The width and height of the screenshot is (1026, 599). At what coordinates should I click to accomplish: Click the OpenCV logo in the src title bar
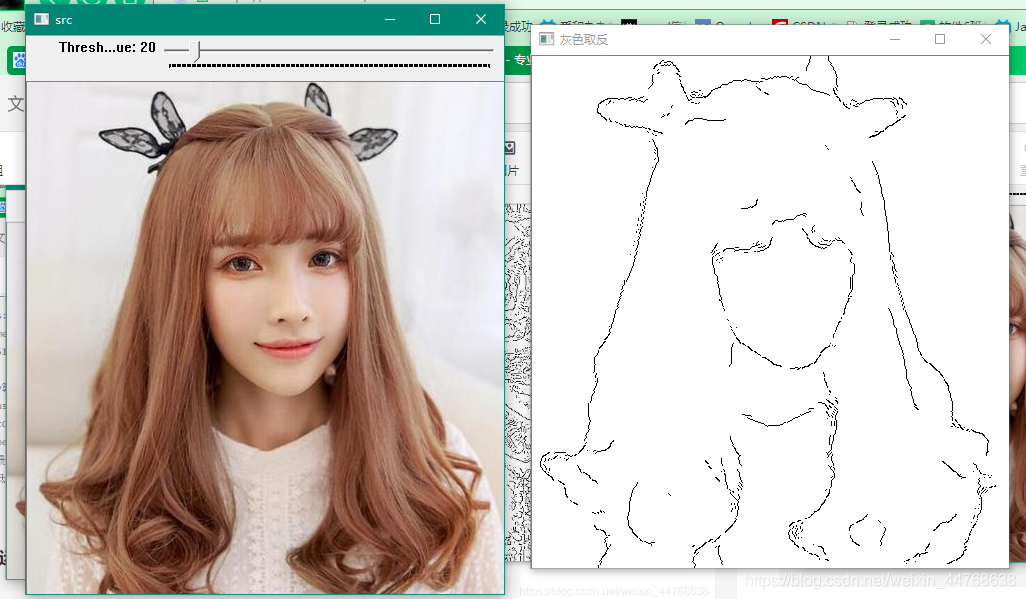pos(44,19)
